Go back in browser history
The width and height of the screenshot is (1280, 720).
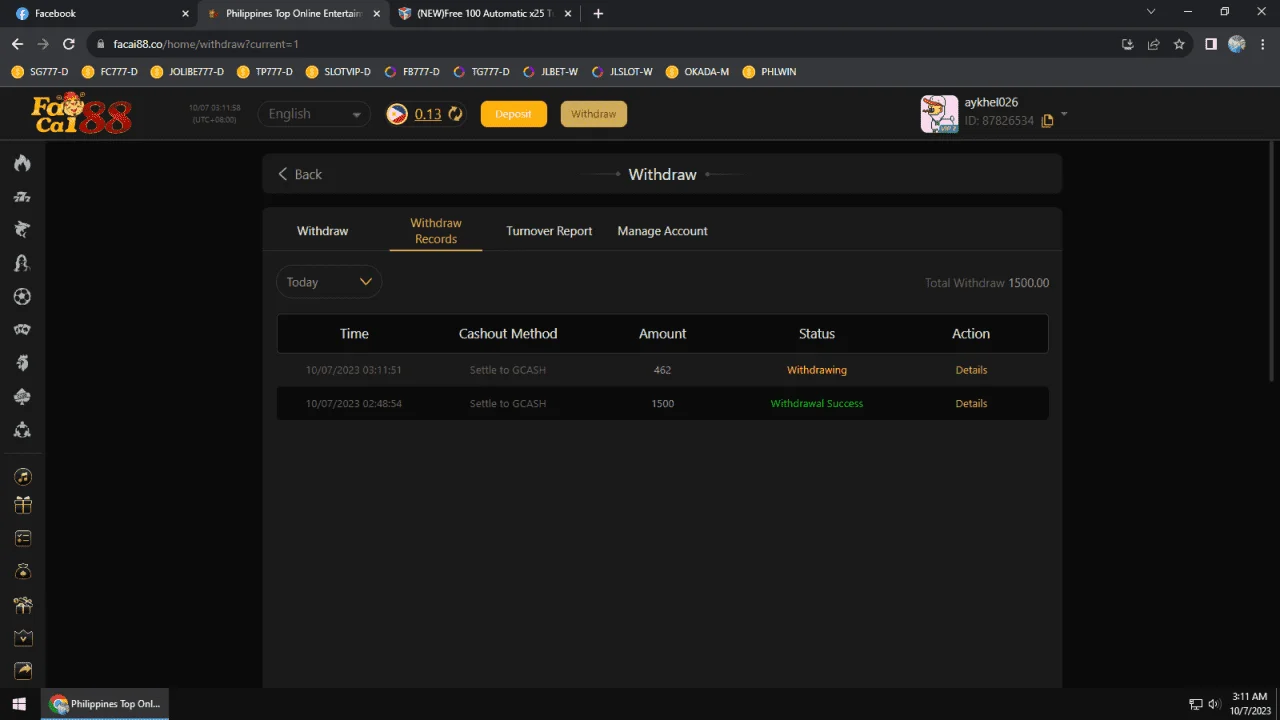17,44
